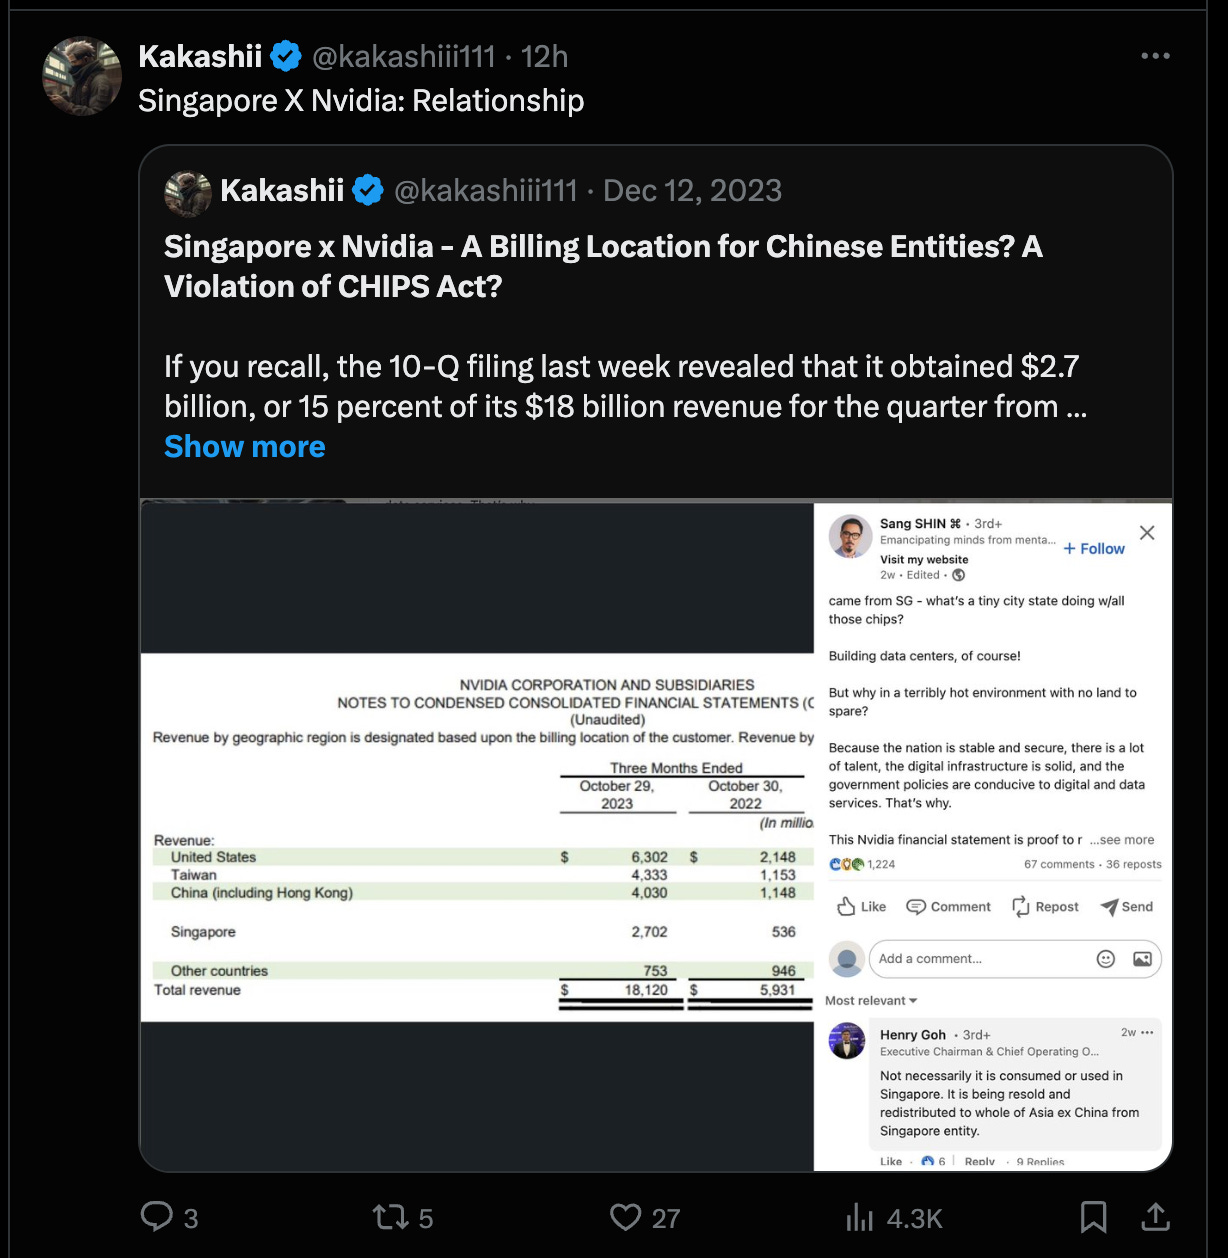Click the share upload arrow icon
The image size is (1228, 1258).
click(x=1155, y=1217)
